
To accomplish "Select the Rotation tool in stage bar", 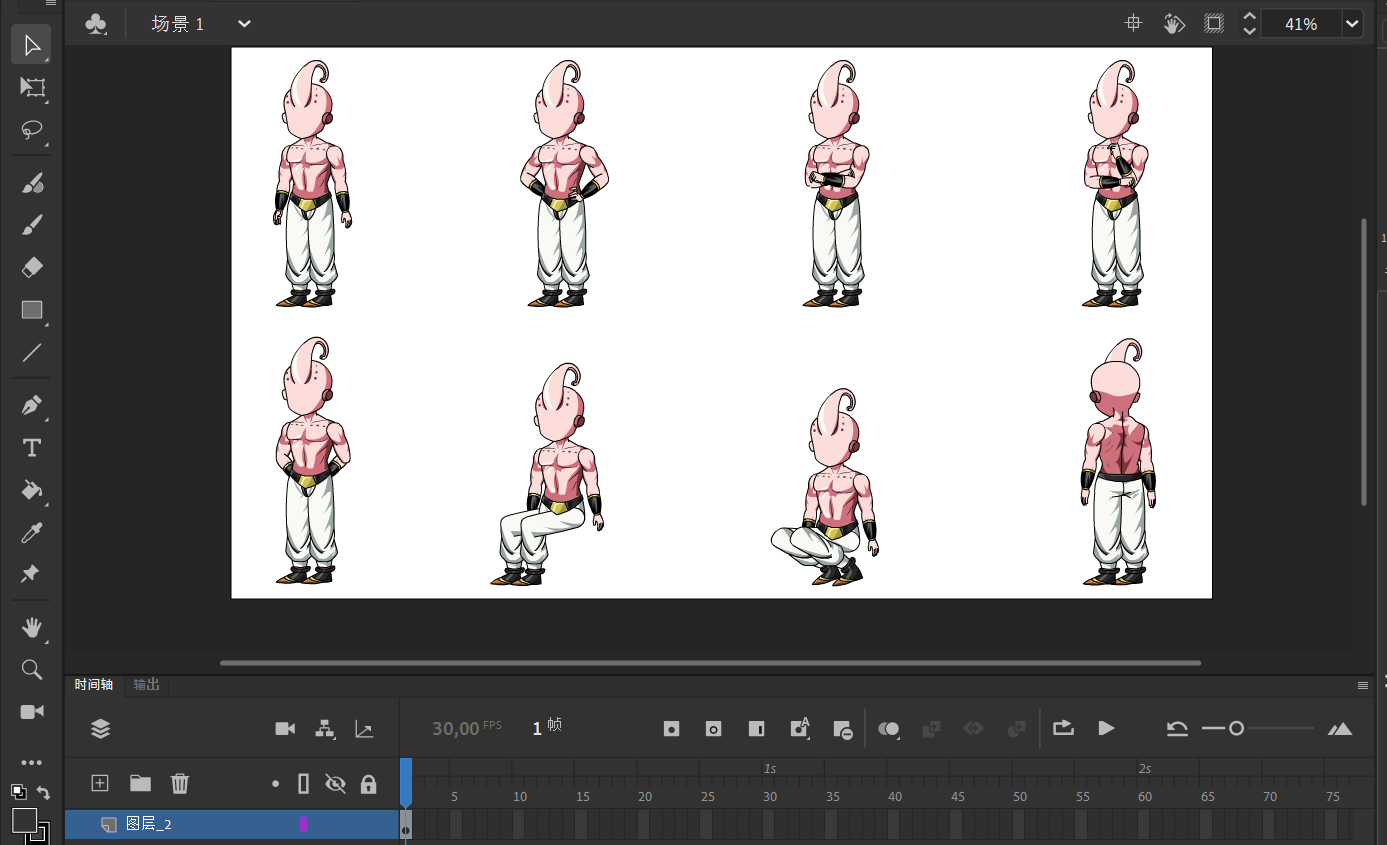I will 1174,23.
